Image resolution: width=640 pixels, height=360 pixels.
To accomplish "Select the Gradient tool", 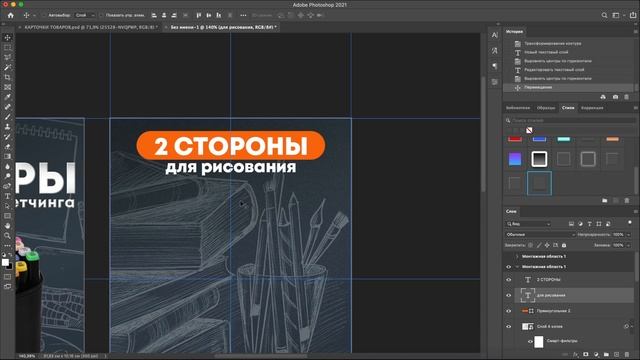I will point(7,156).
